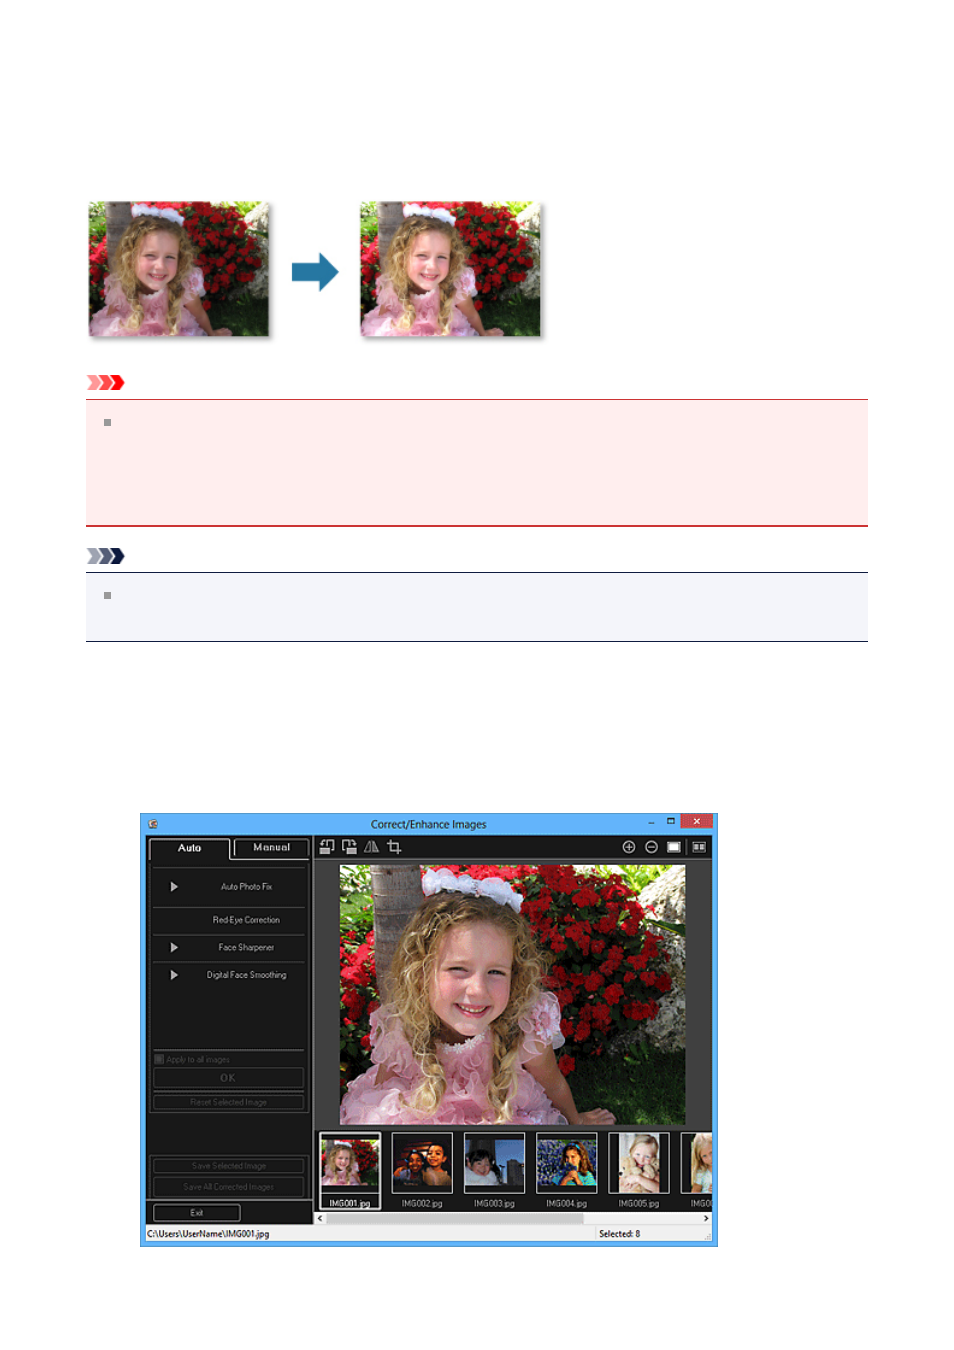
Task: Click the enlarge (plus) zoom icon
Action: [629, 847]
